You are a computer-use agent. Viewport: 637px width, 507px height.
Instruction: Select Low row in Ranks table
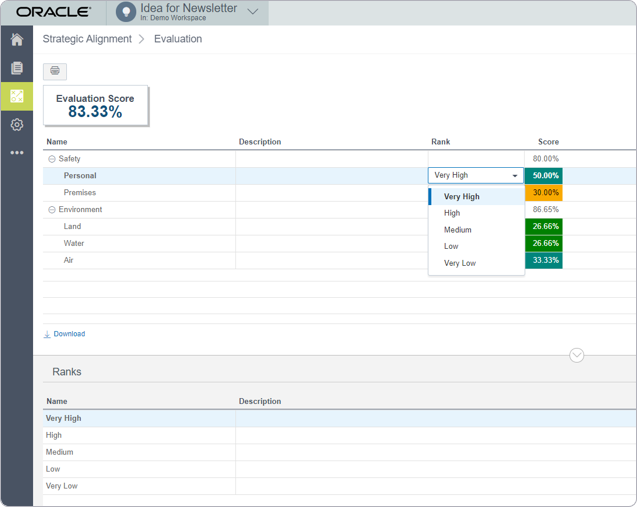click(x=340, y=469)
